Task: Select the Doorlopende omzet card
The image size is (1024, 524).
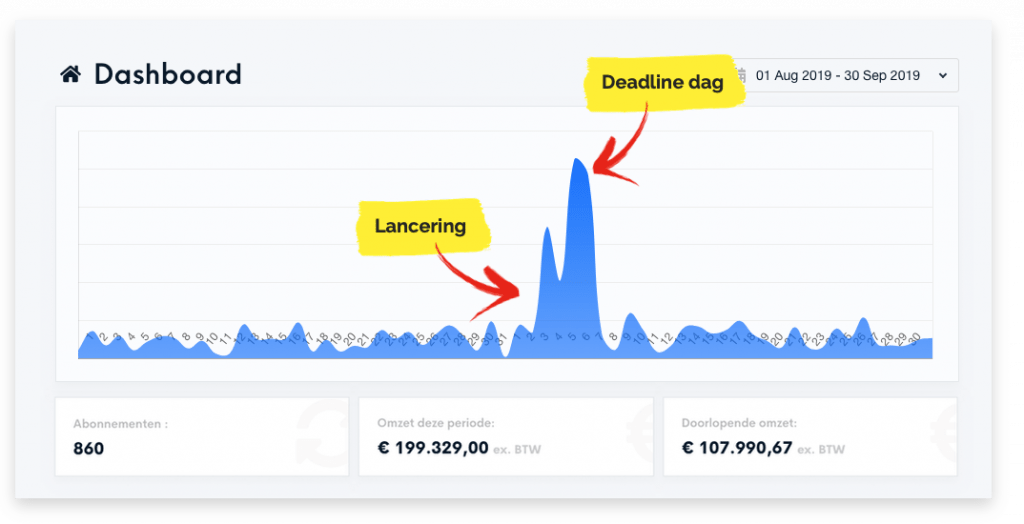Action: pyautogui.click(x=809, y=436)
